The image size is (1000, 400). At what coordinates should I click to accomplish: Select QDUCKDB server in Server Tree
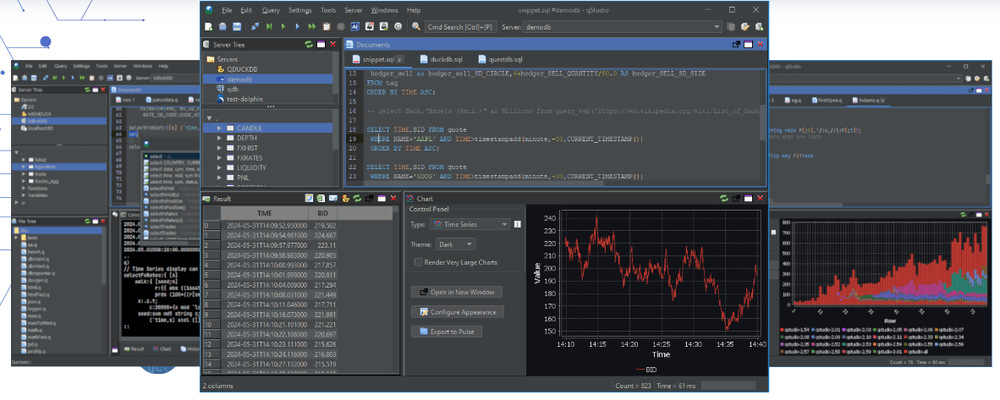coord(242,69)
